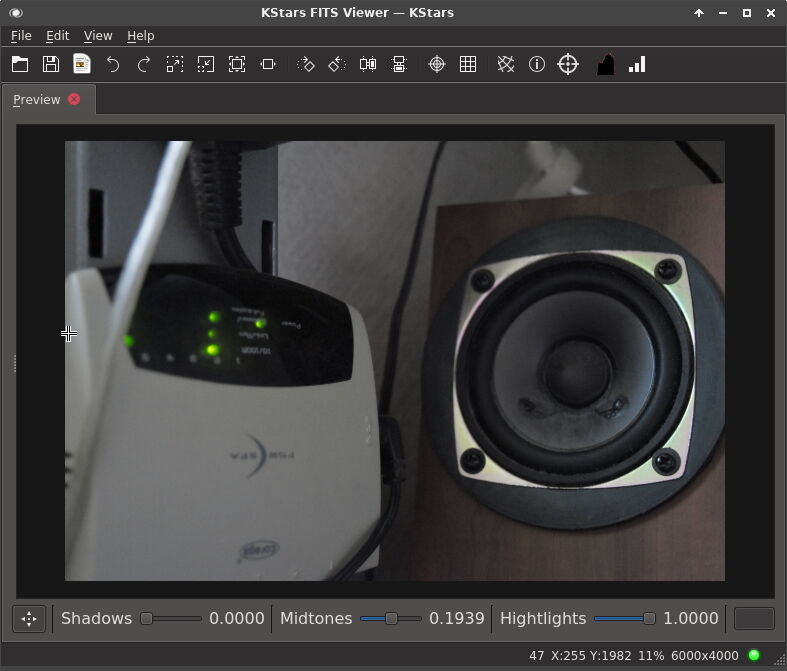Rotate the image right
This screenshot has width=787, height=671.
306,64
